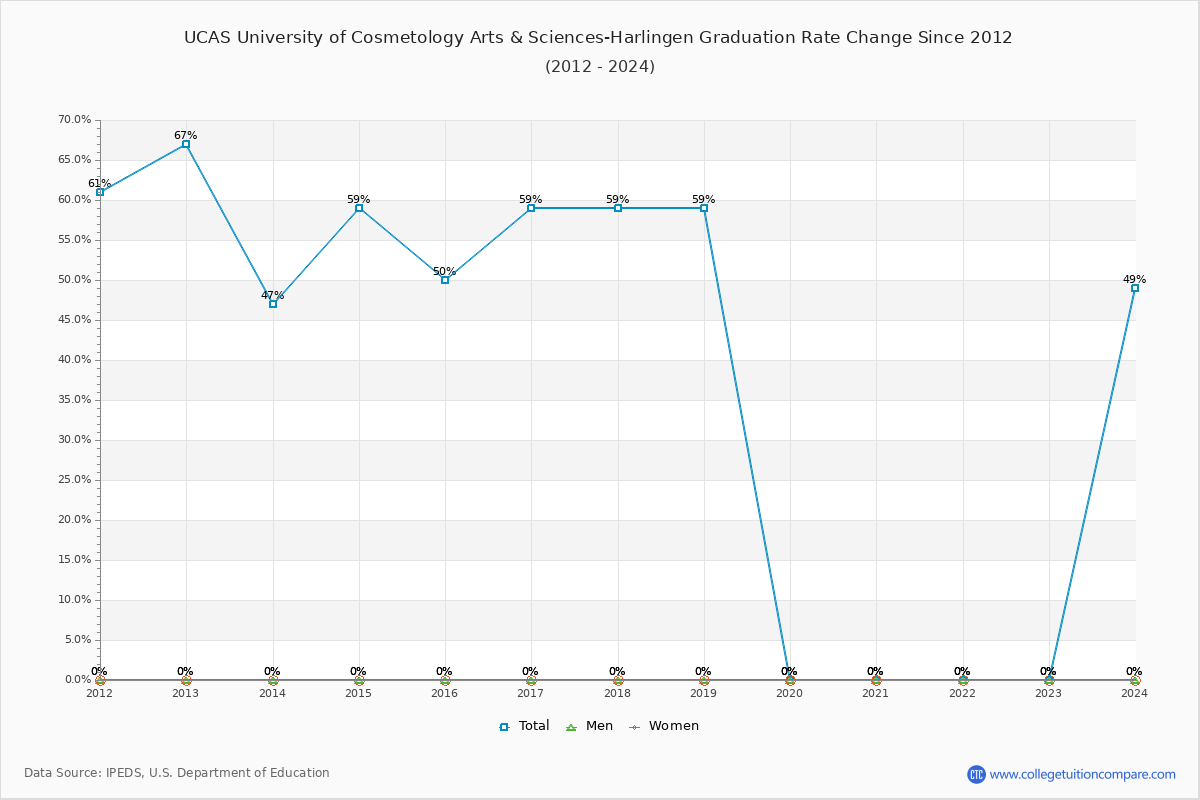
Task: Click the 5.0% y-axis label
Action: click(77, 640)
